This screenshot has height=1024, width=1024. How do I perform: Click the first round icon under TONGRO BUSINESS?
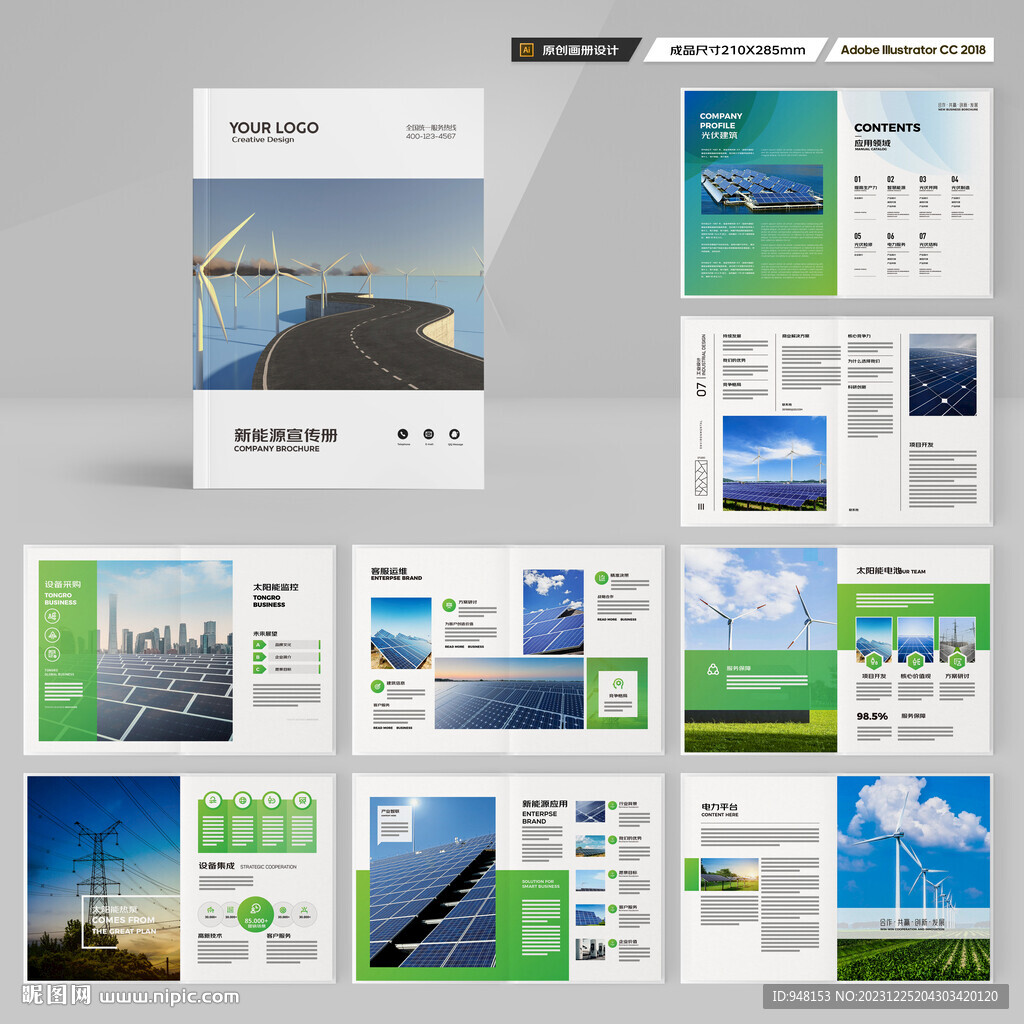52,616
